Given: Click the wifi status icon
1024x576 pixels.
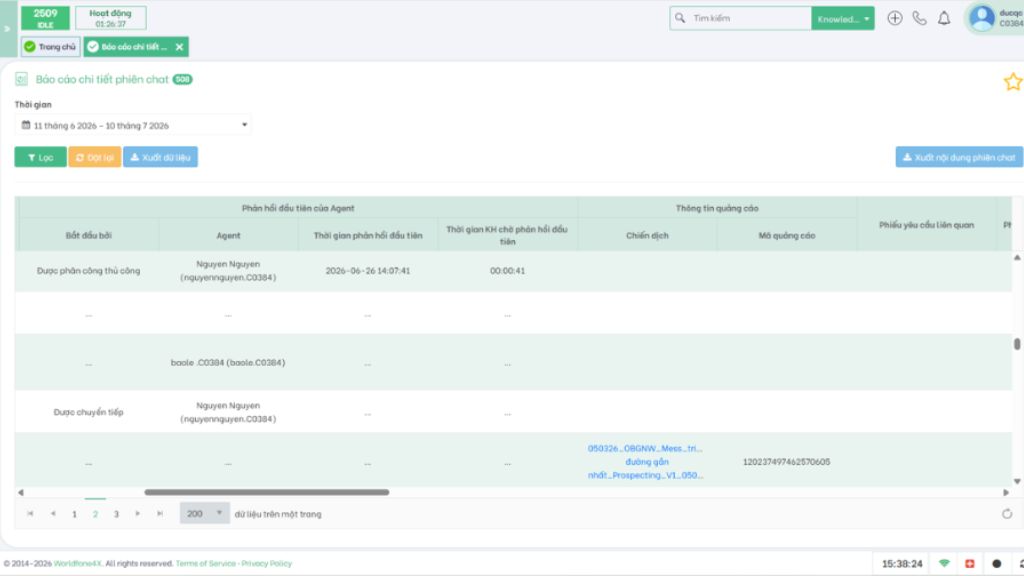Looking at the screenshot, I should [x=944, y=564].
